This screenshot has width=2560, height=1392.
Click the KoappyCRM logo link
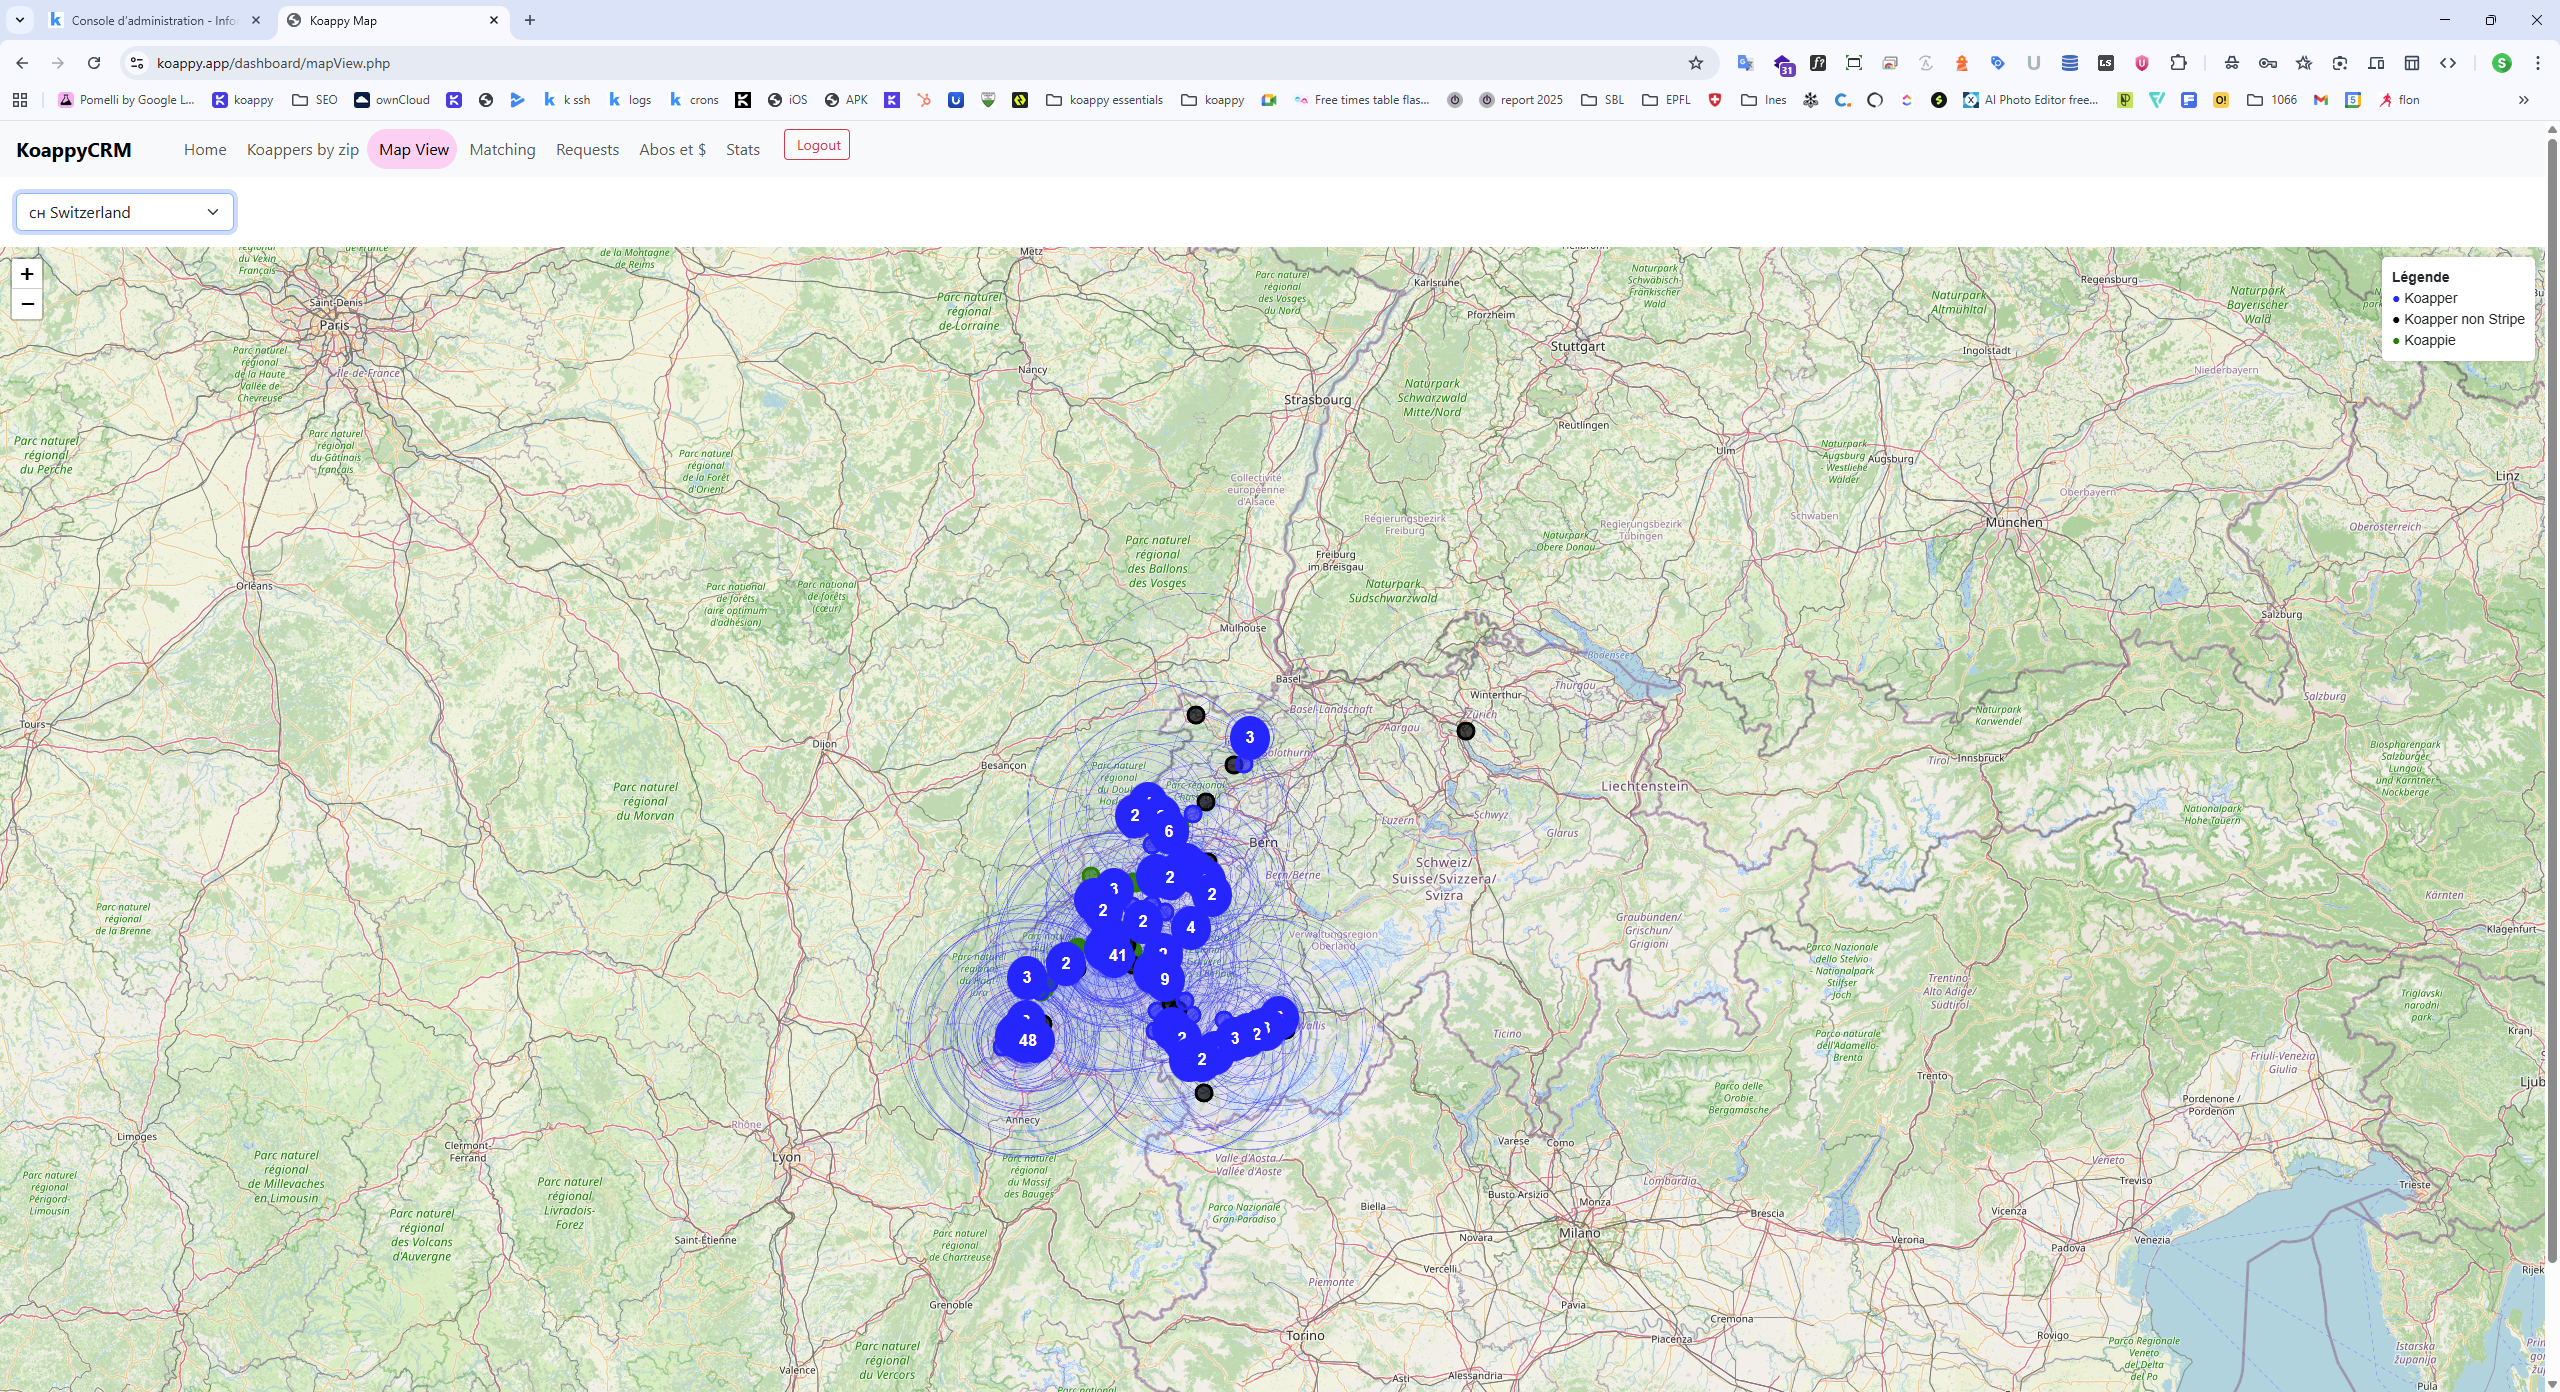(74, 150)
